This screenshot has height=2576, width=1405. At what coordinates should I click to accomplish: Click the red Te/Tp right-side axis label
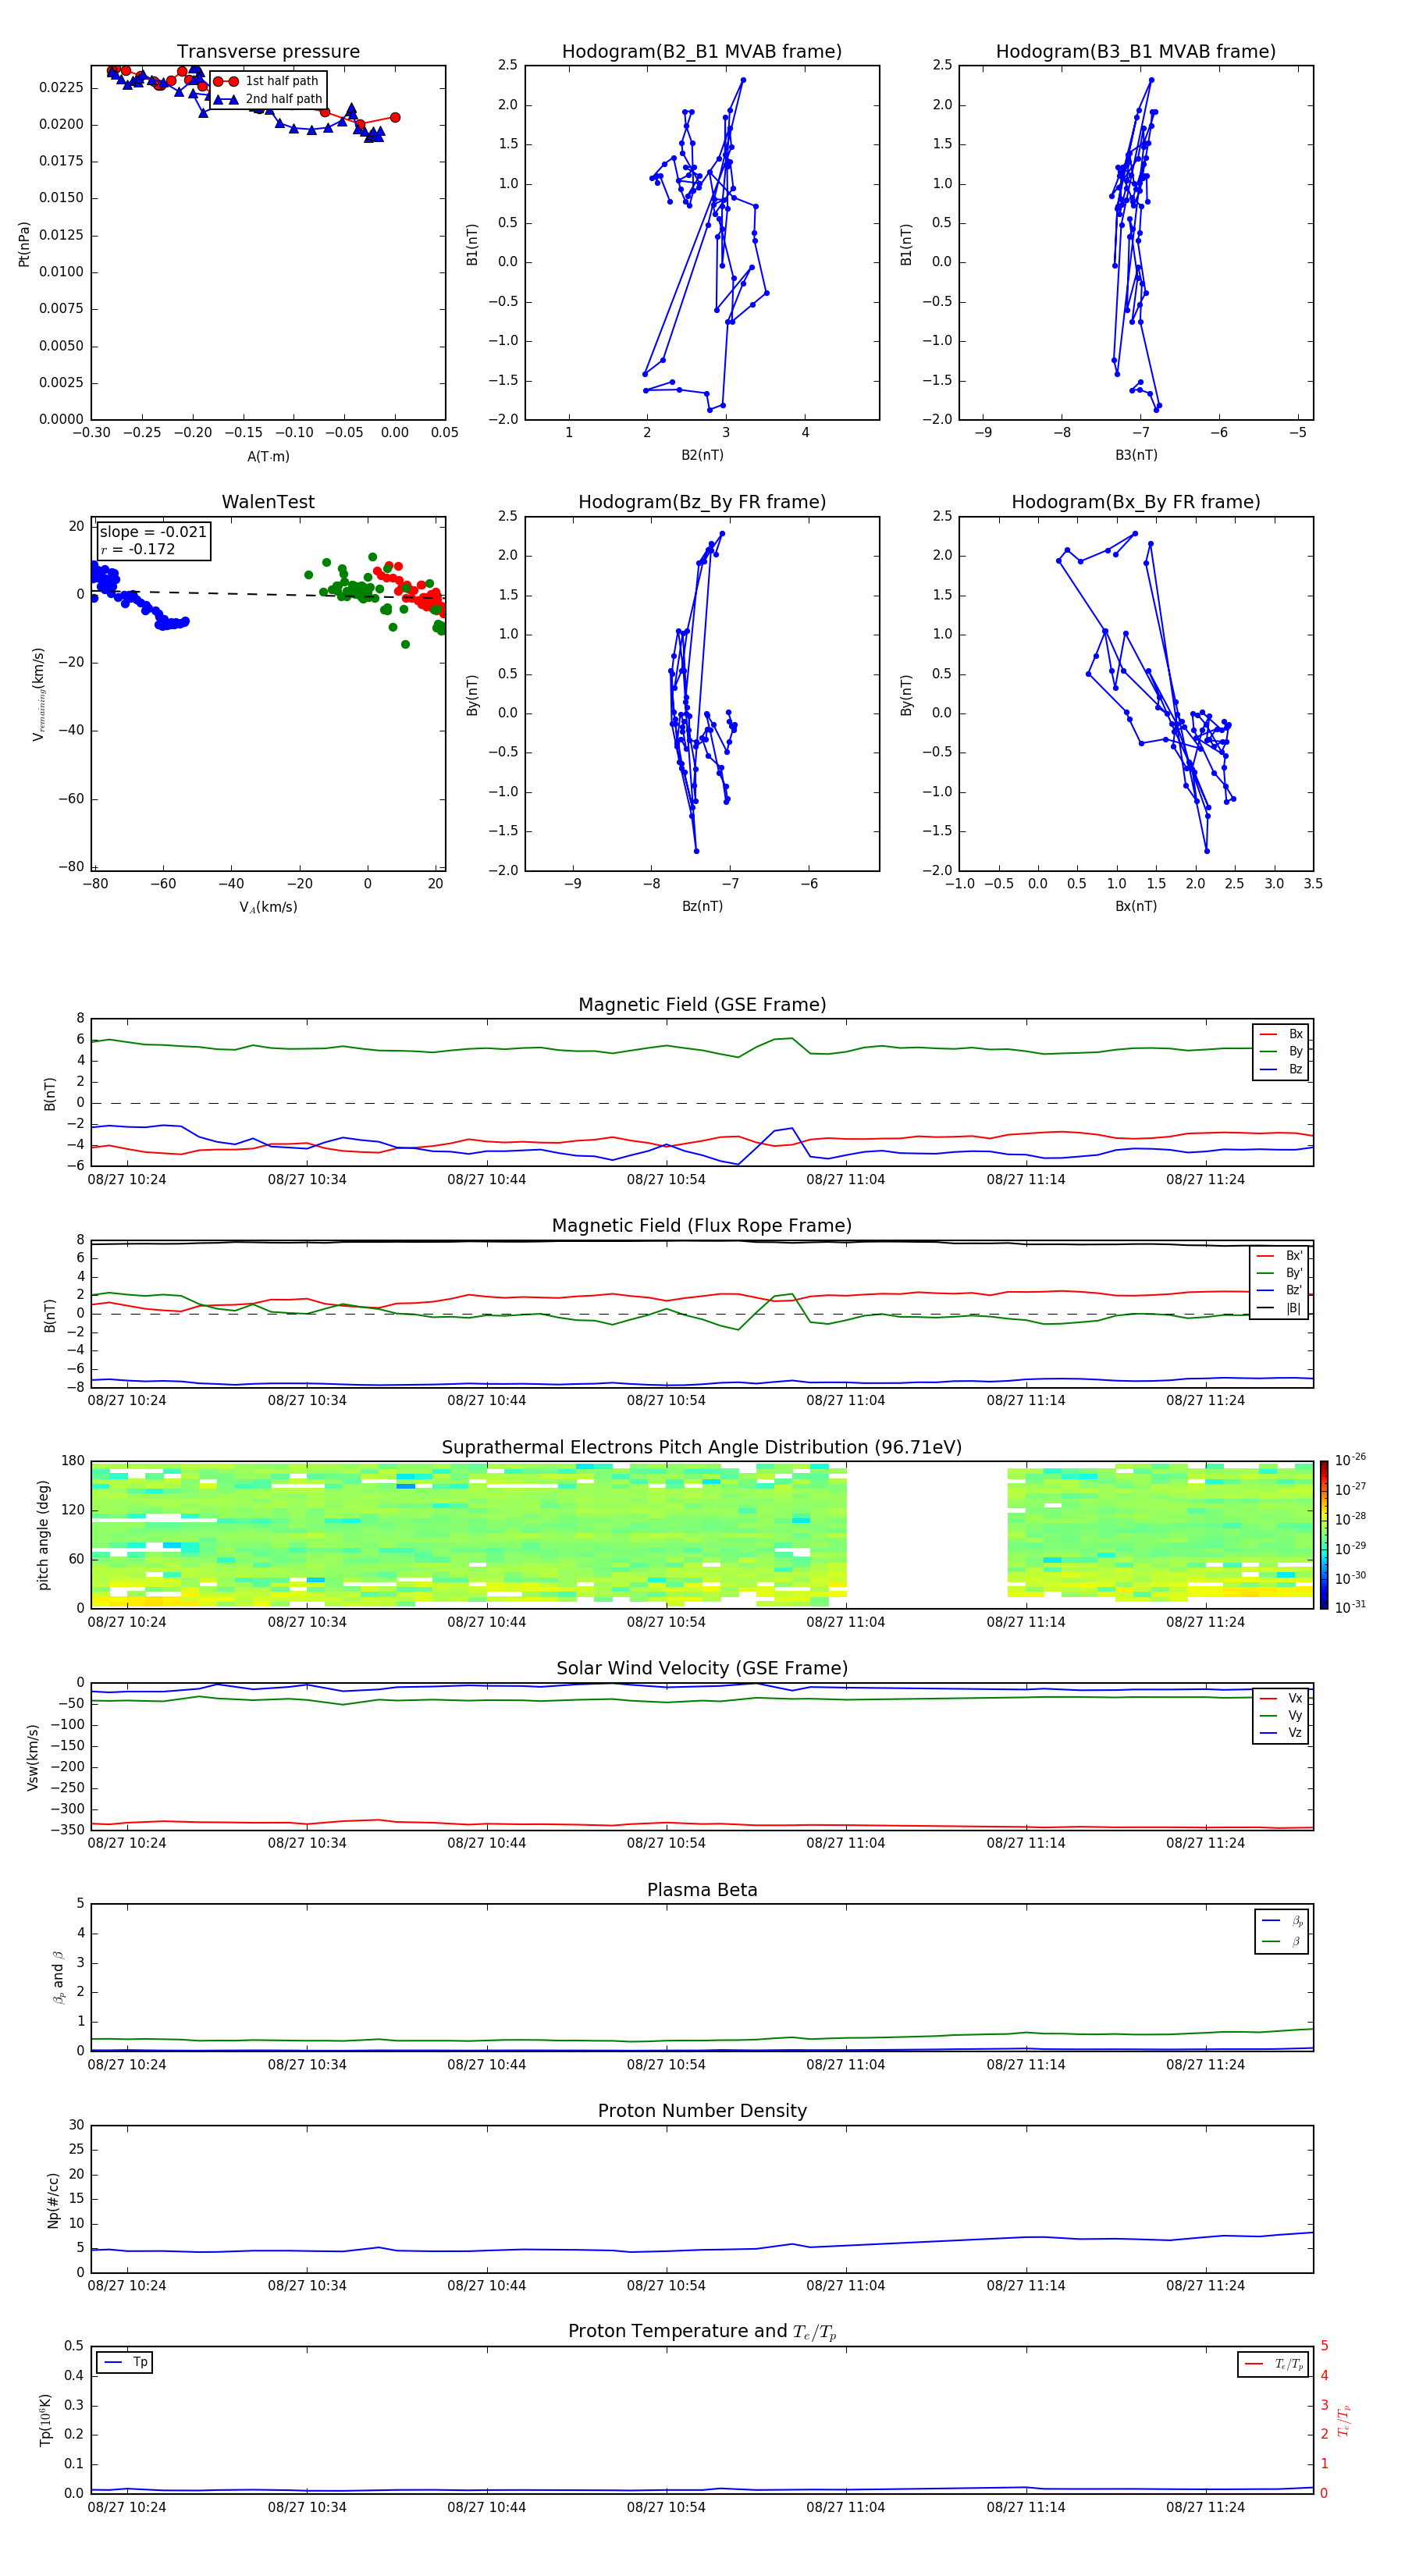(x=1344, y=2420)
